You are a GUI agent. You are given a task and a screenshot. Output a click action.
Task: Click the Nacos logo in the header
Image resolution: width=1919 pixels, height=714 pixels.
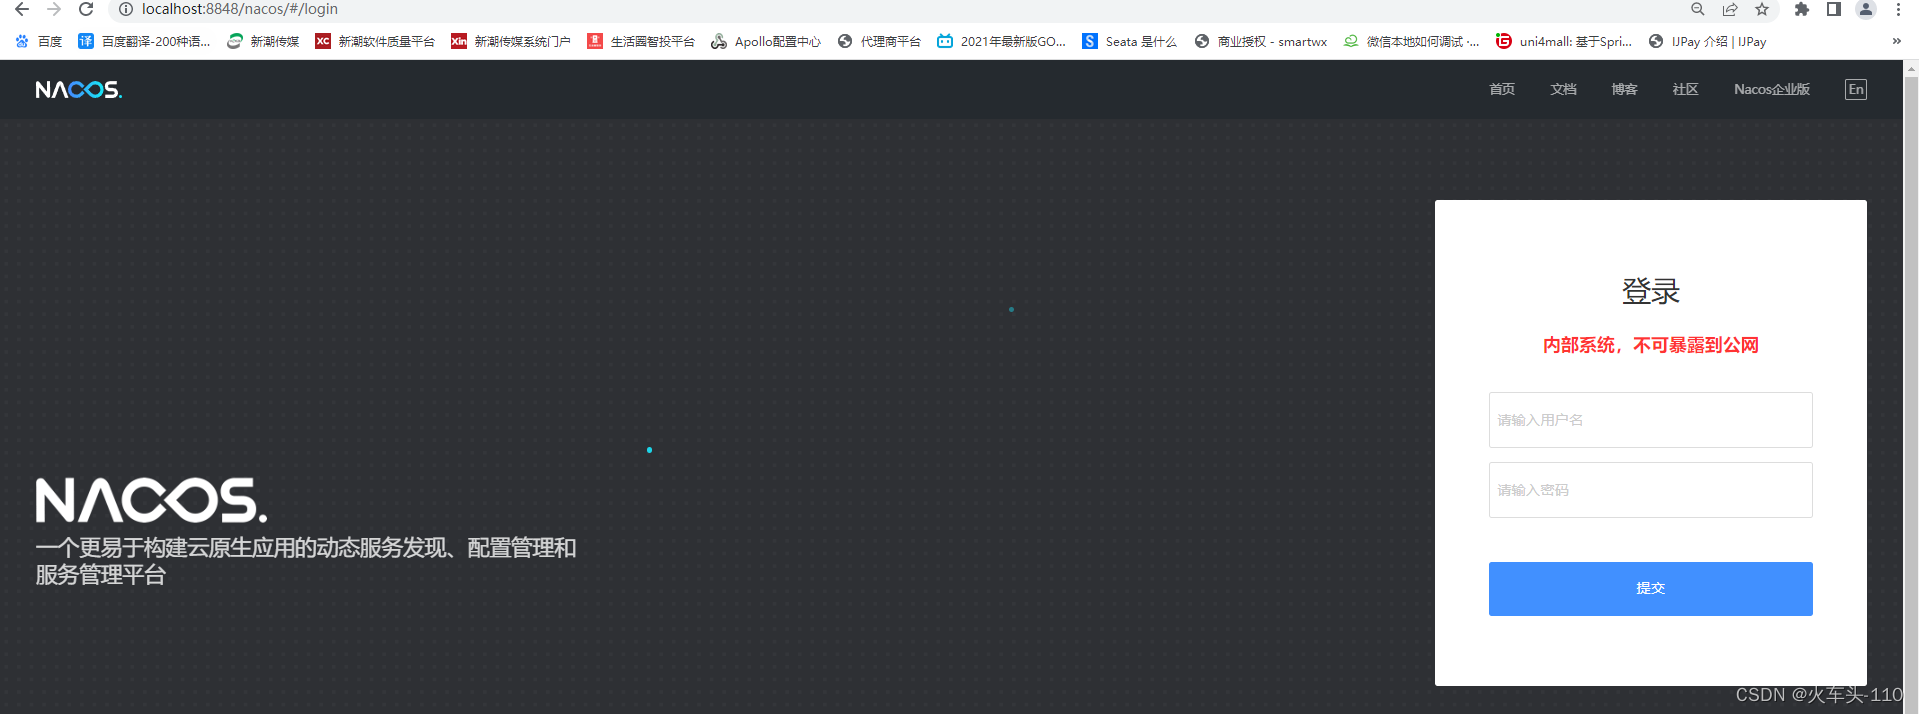click(78, 90)
